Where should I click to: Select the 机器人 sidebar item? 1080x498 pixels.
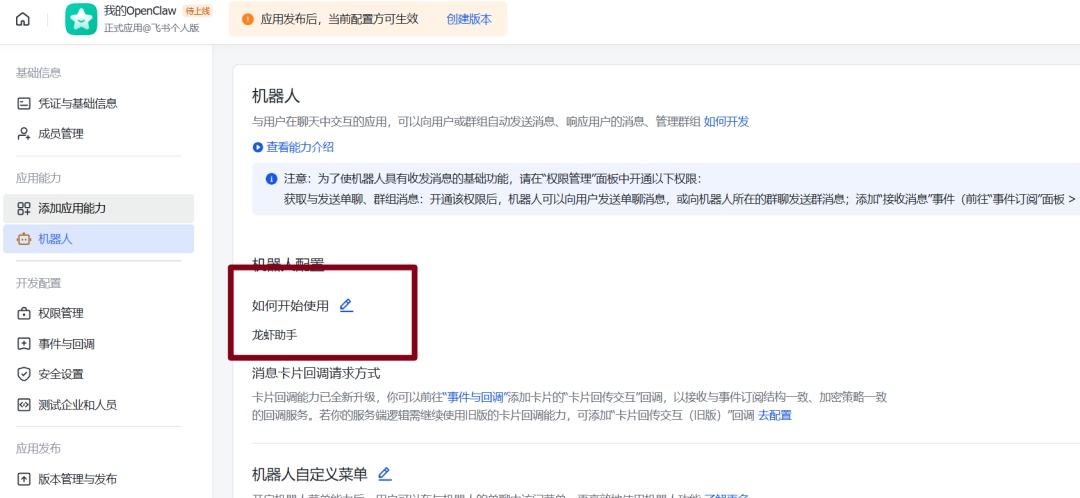click(55, 239)
